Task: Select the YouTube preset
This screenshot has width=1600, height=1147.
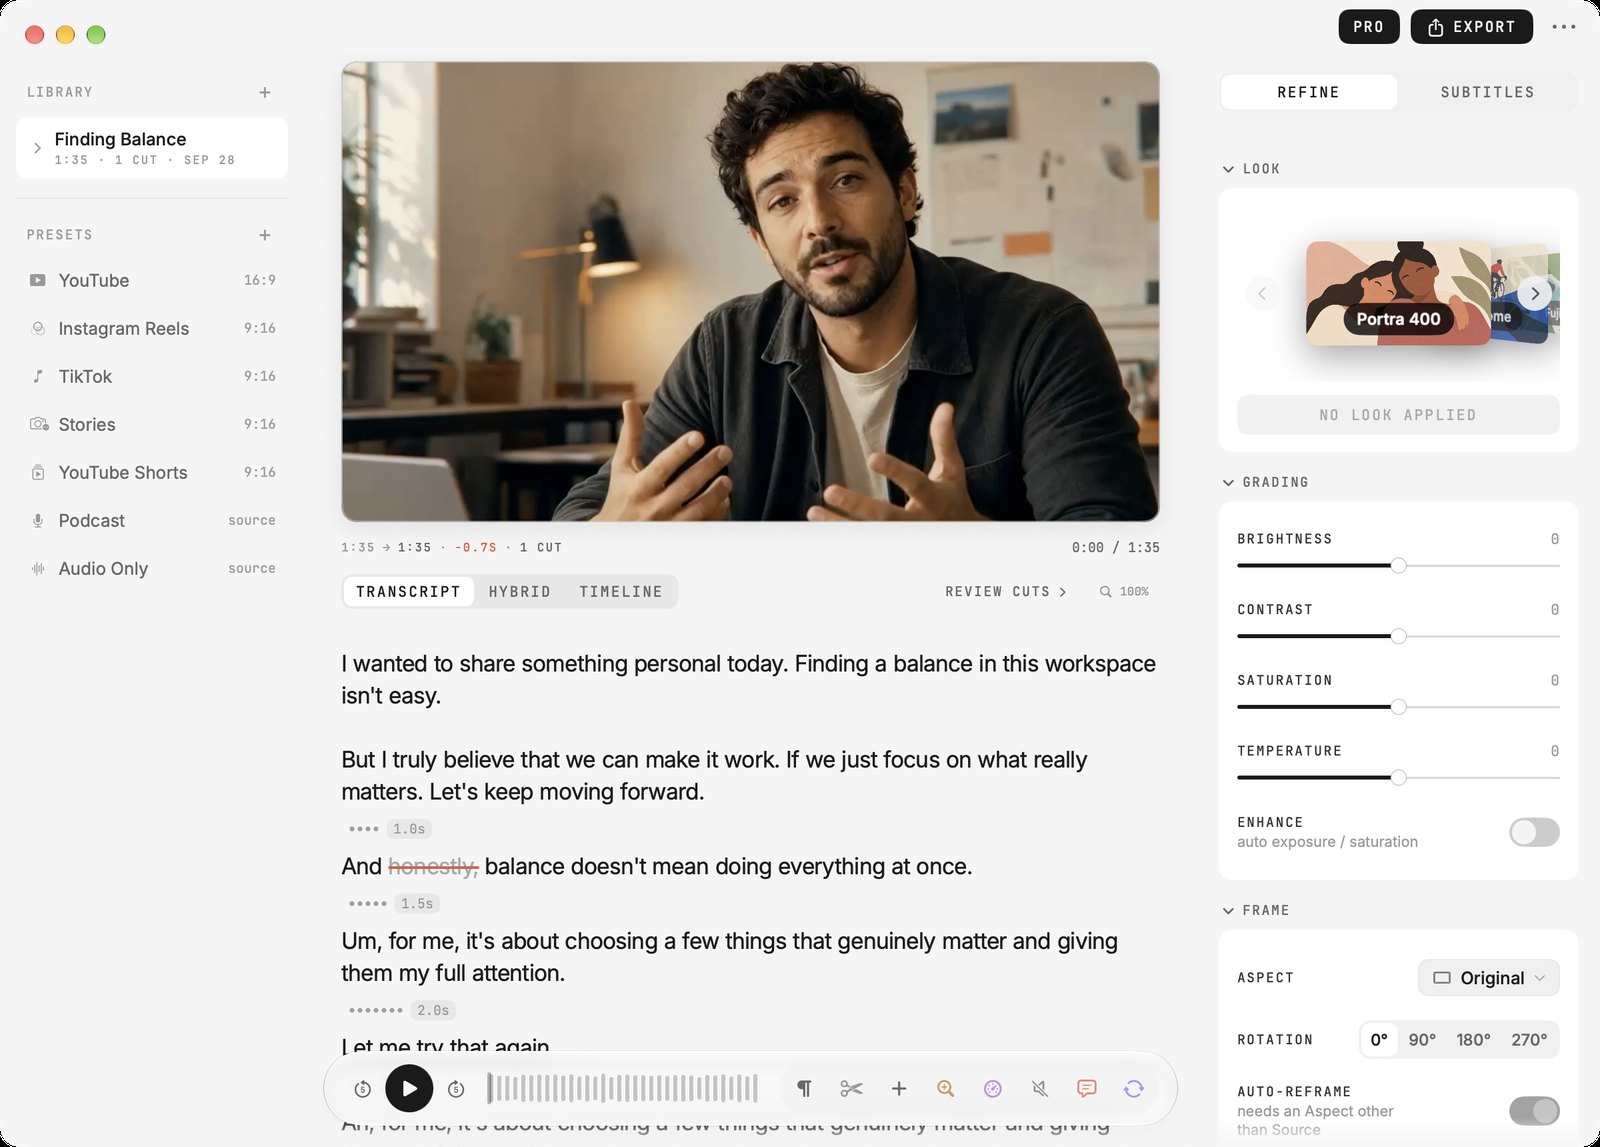Action: click(x=152, y=281)
